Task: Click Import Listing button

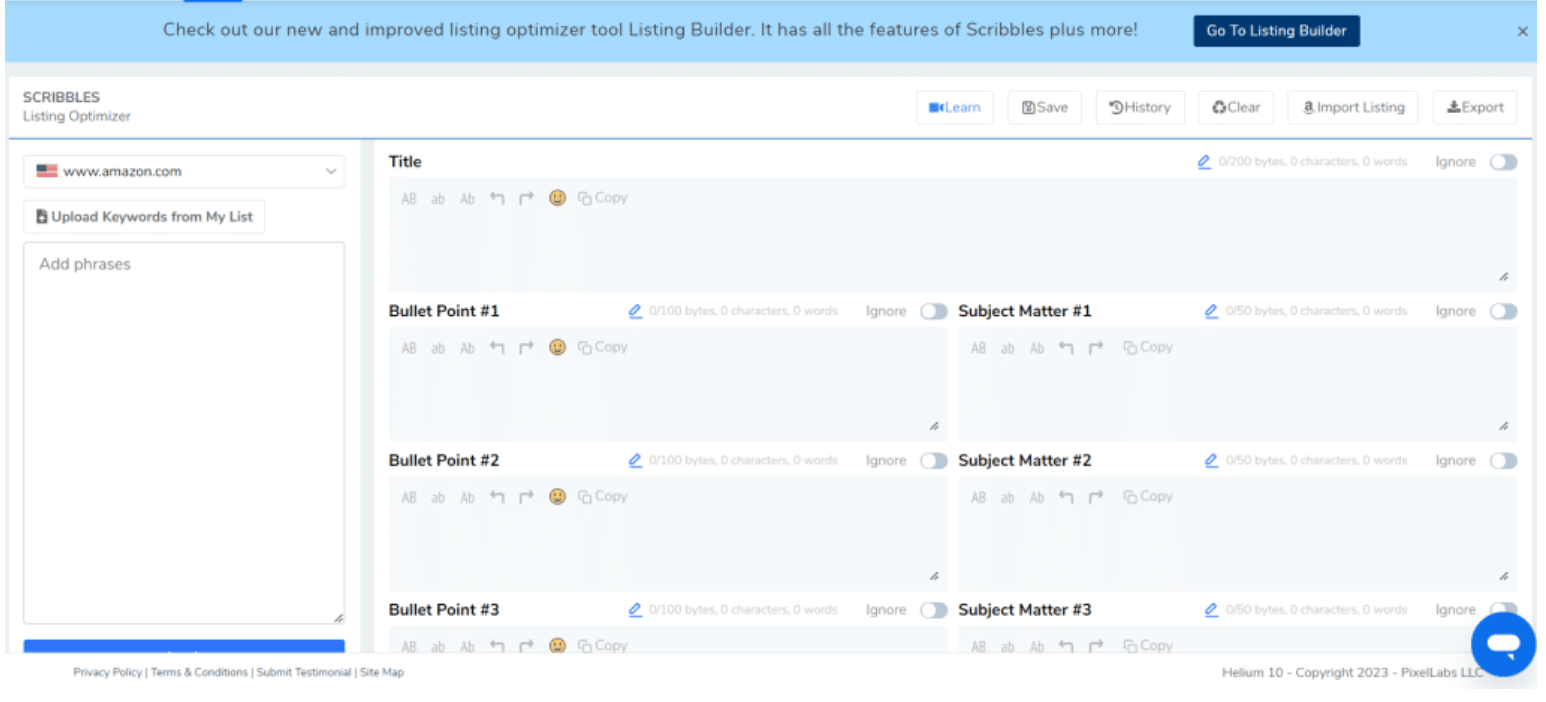Action: [1353, 108]
